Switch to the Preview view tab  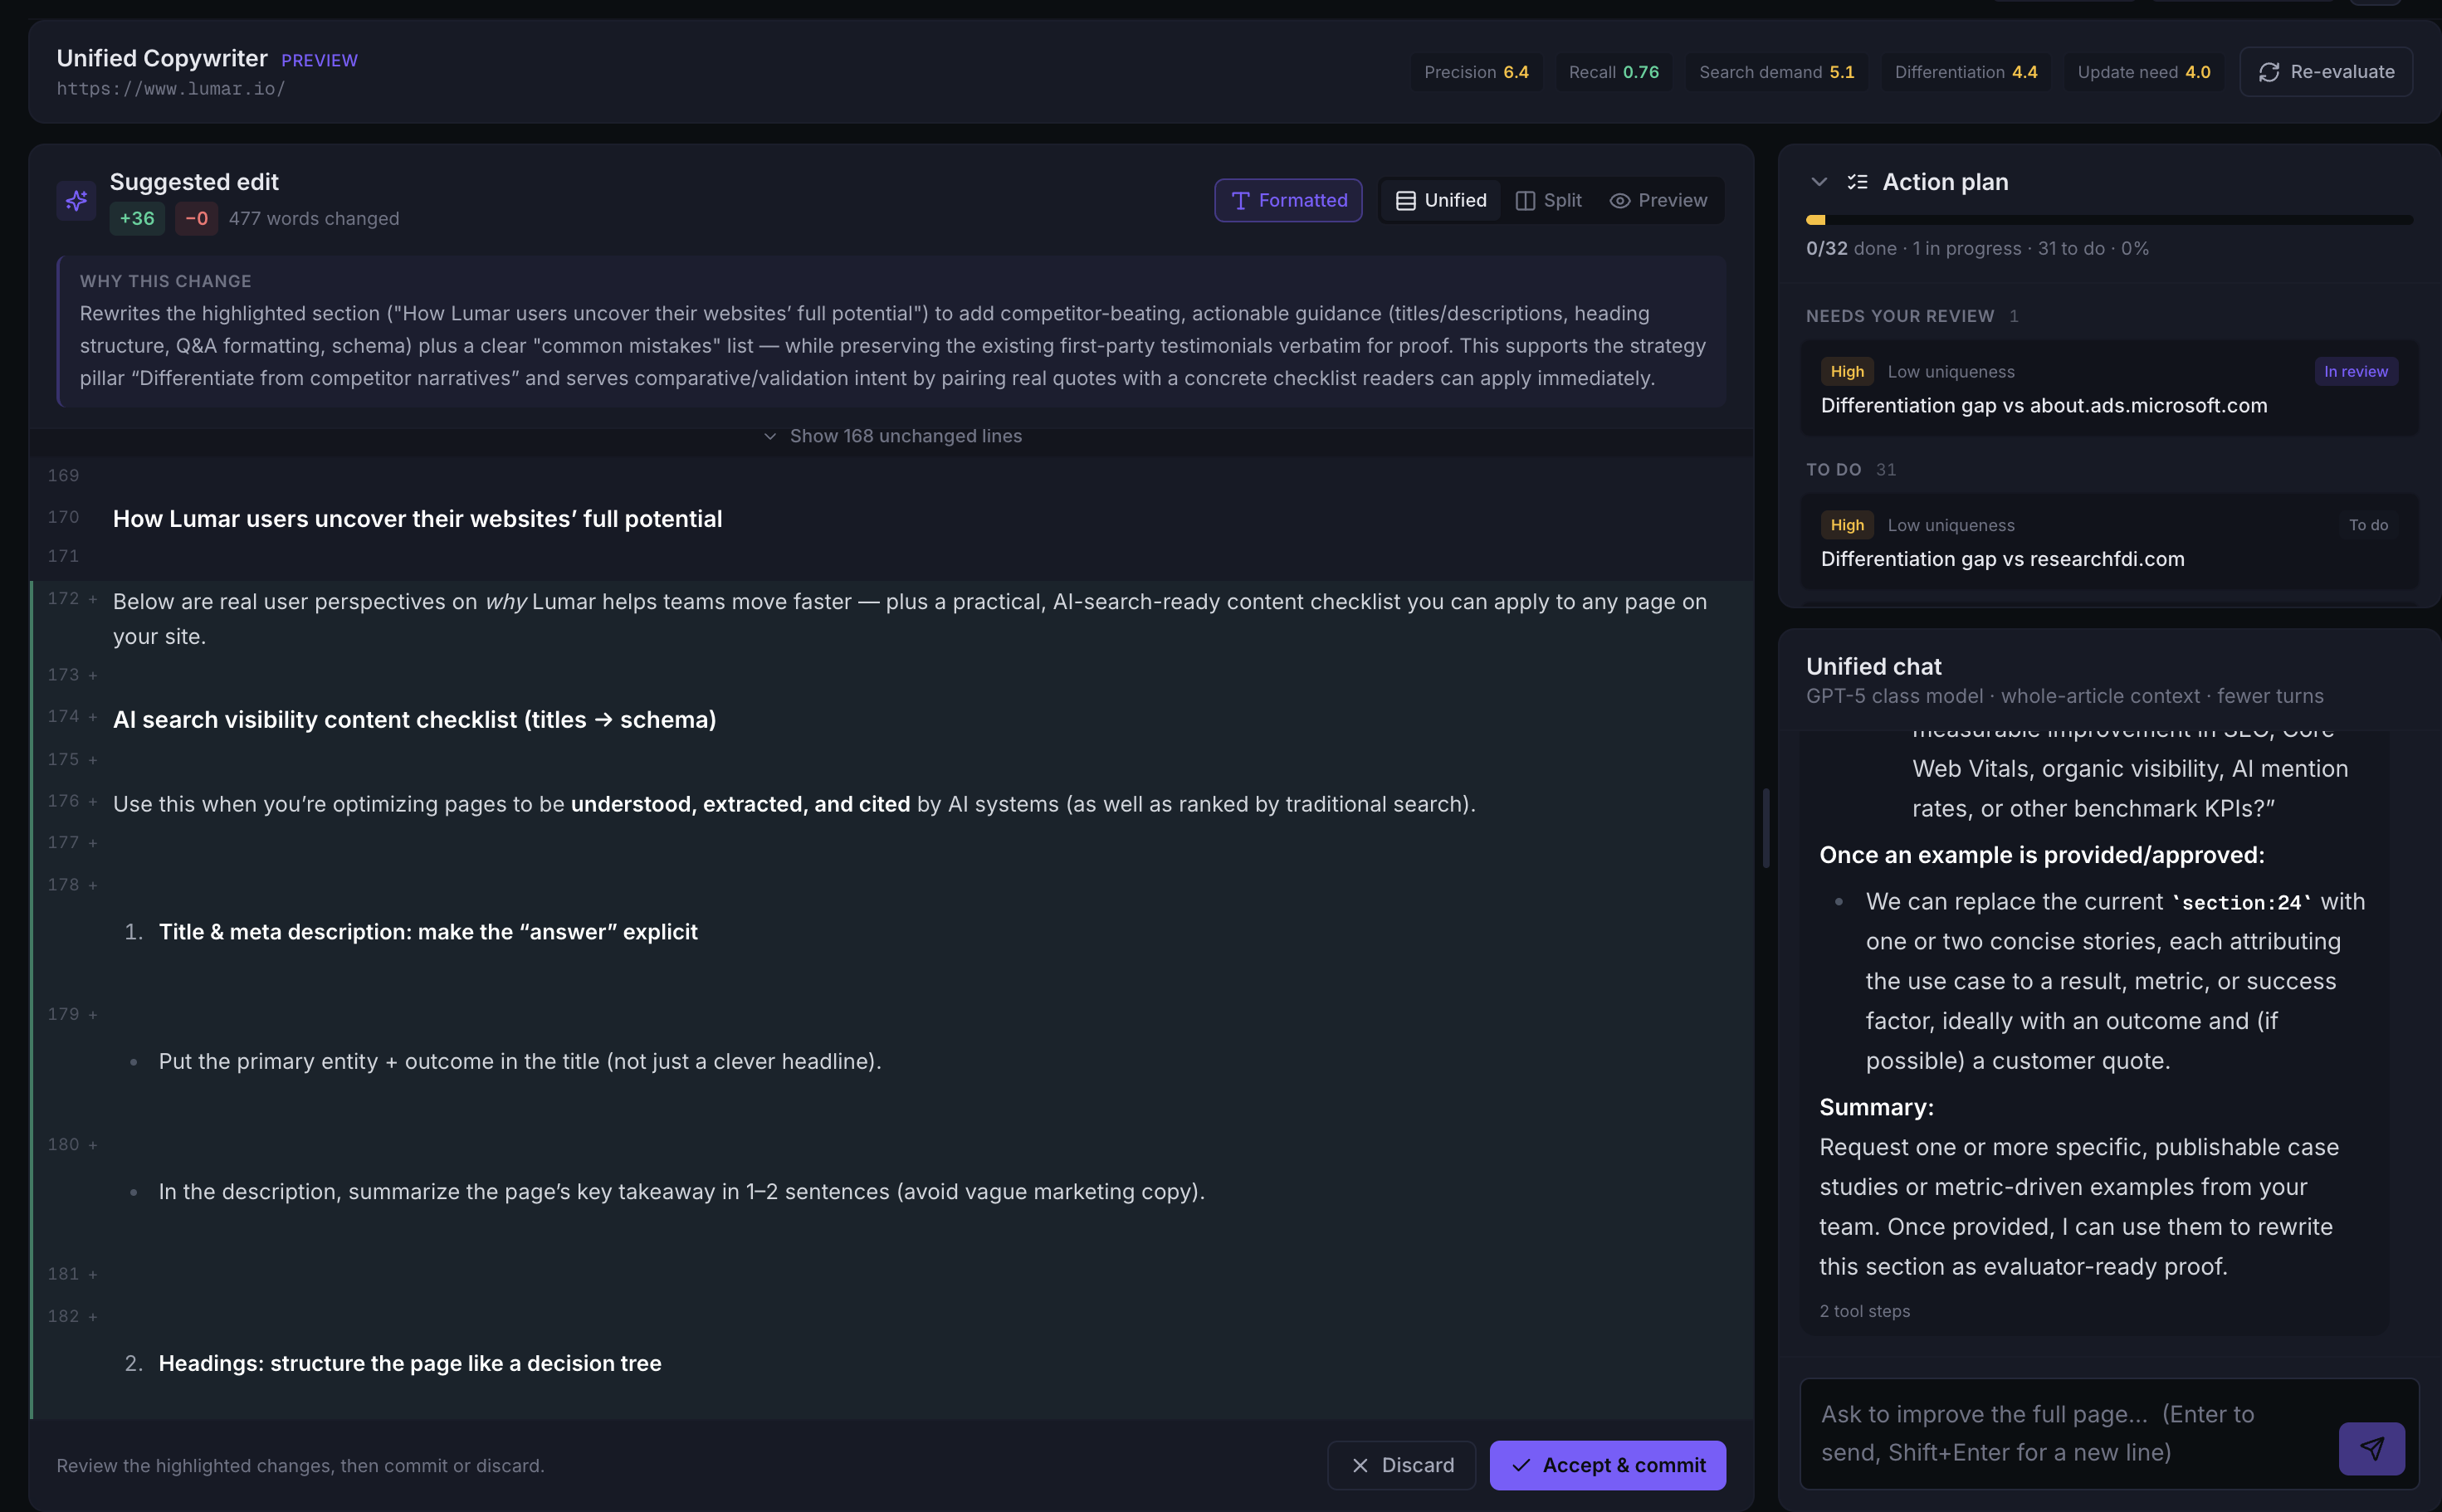coord(1658,200)
